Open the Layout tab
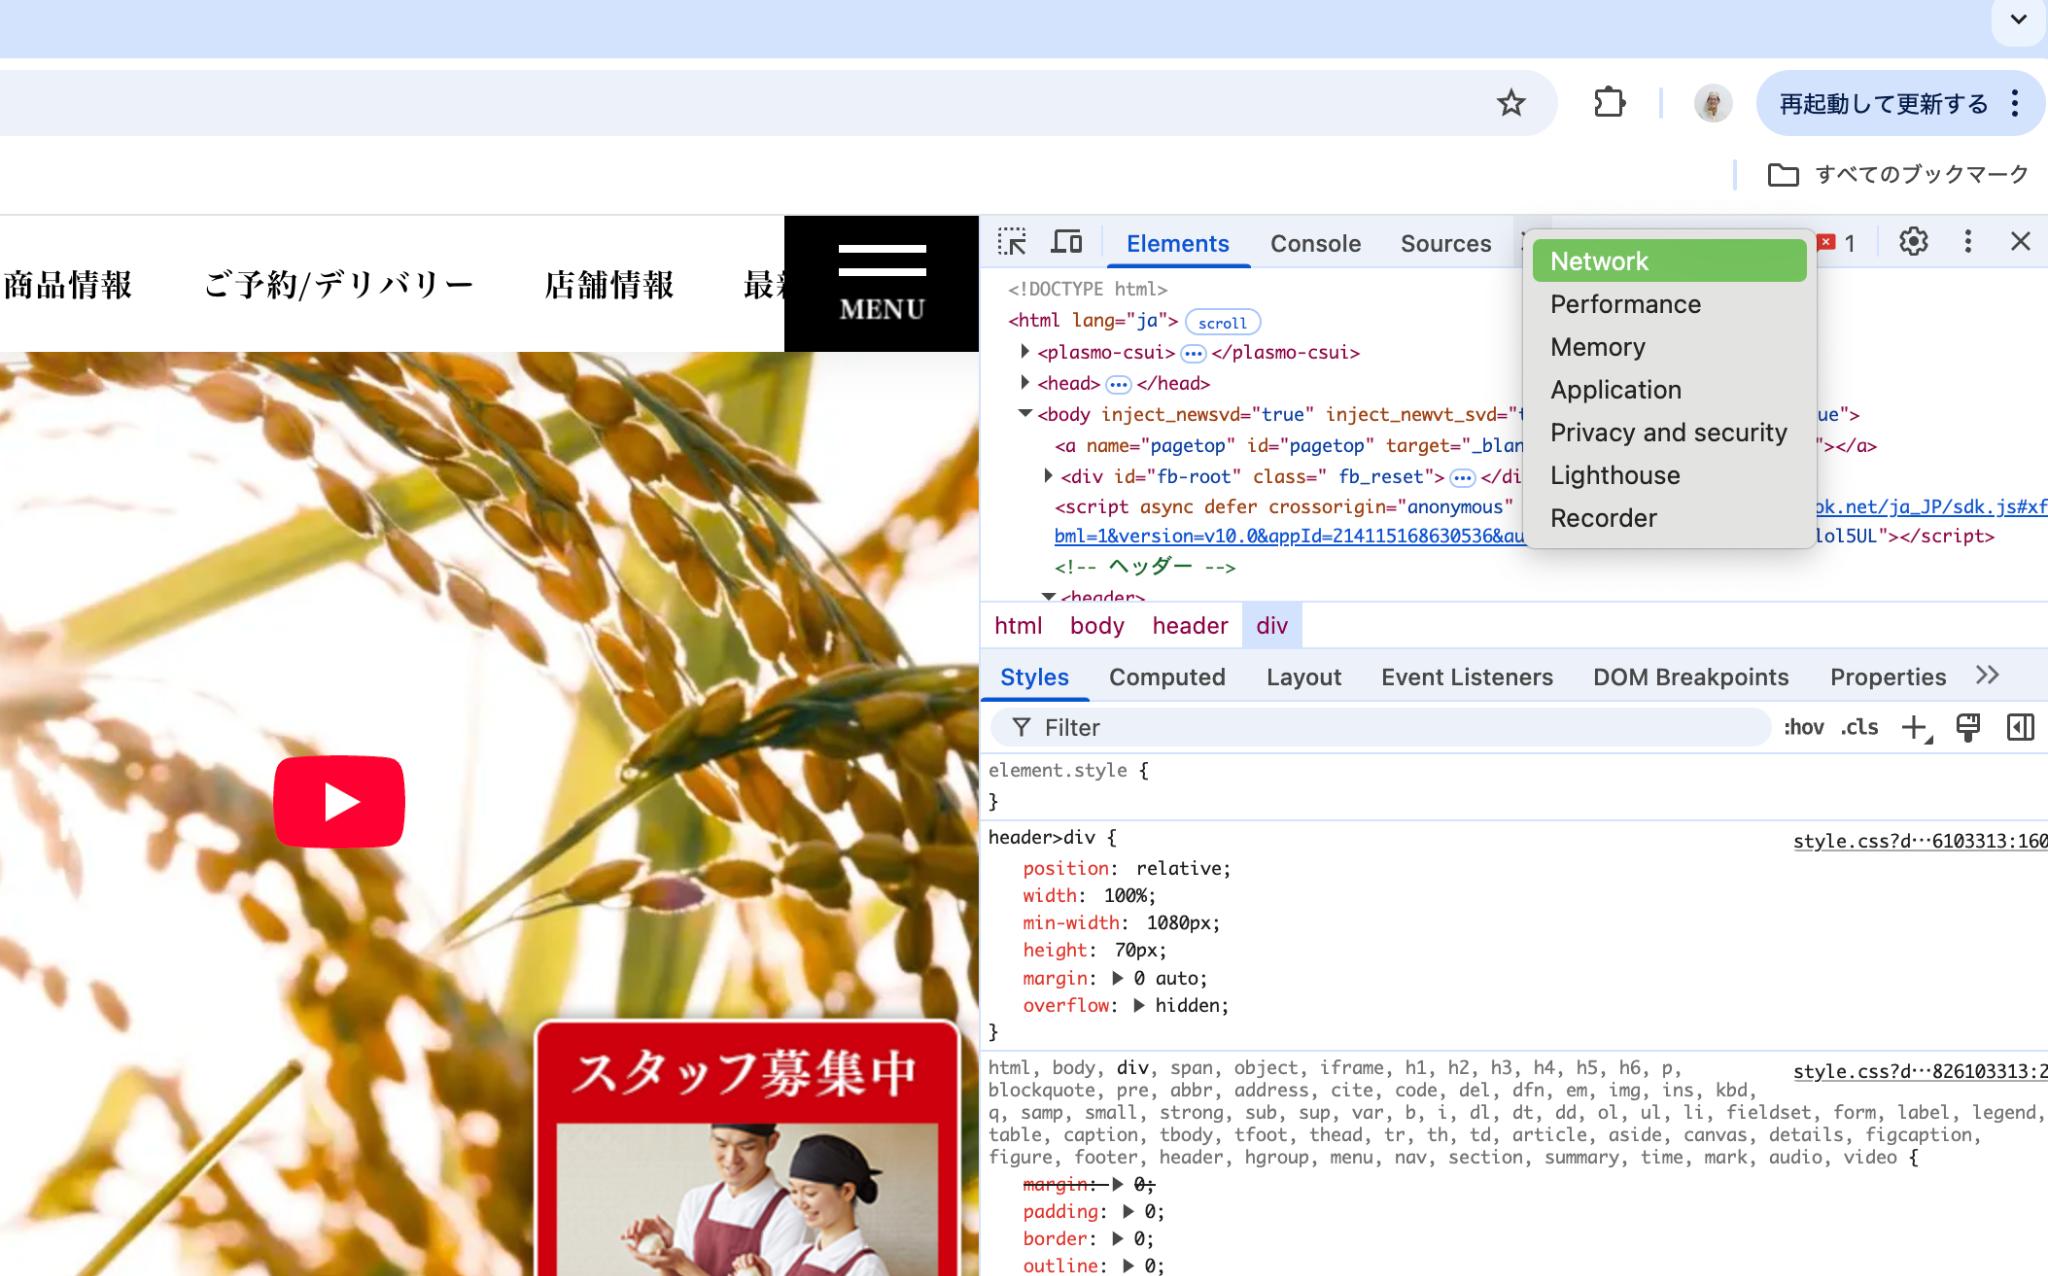This screenshot has width=2048, height=1276. pos(1303,677)
